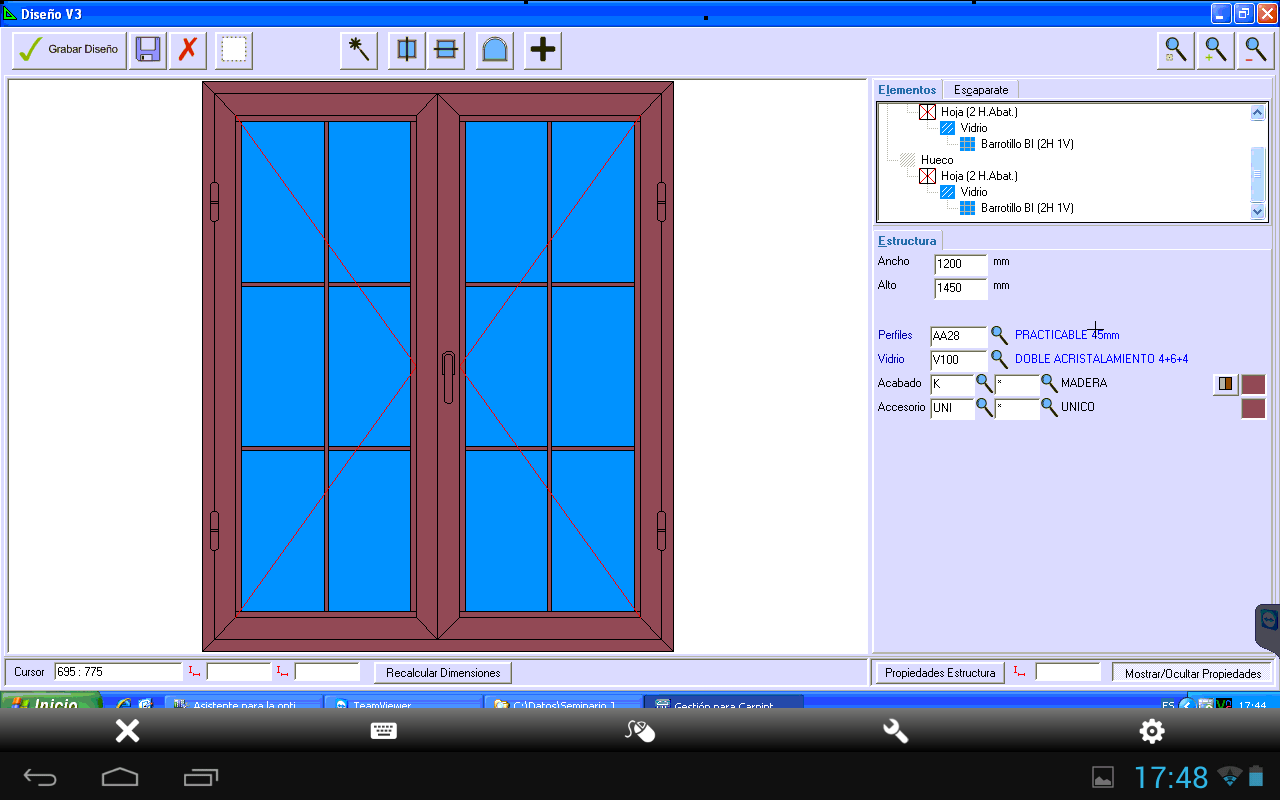The image size is (1280, 800).
Task: Select the Hueco node in the tree
Action: [936, 160]
